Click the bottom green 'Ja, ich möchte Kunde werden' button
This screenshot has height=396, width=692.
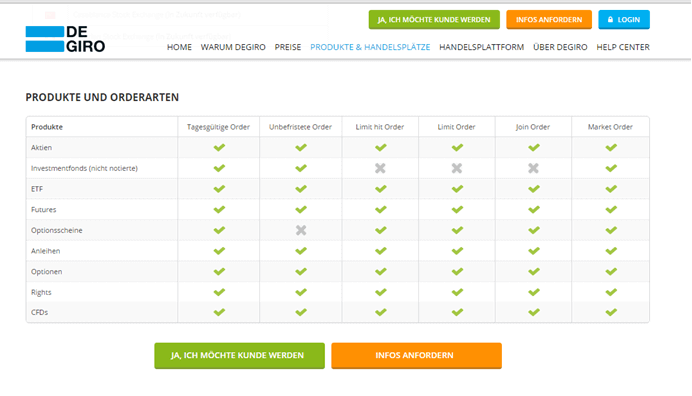(240, 355)
